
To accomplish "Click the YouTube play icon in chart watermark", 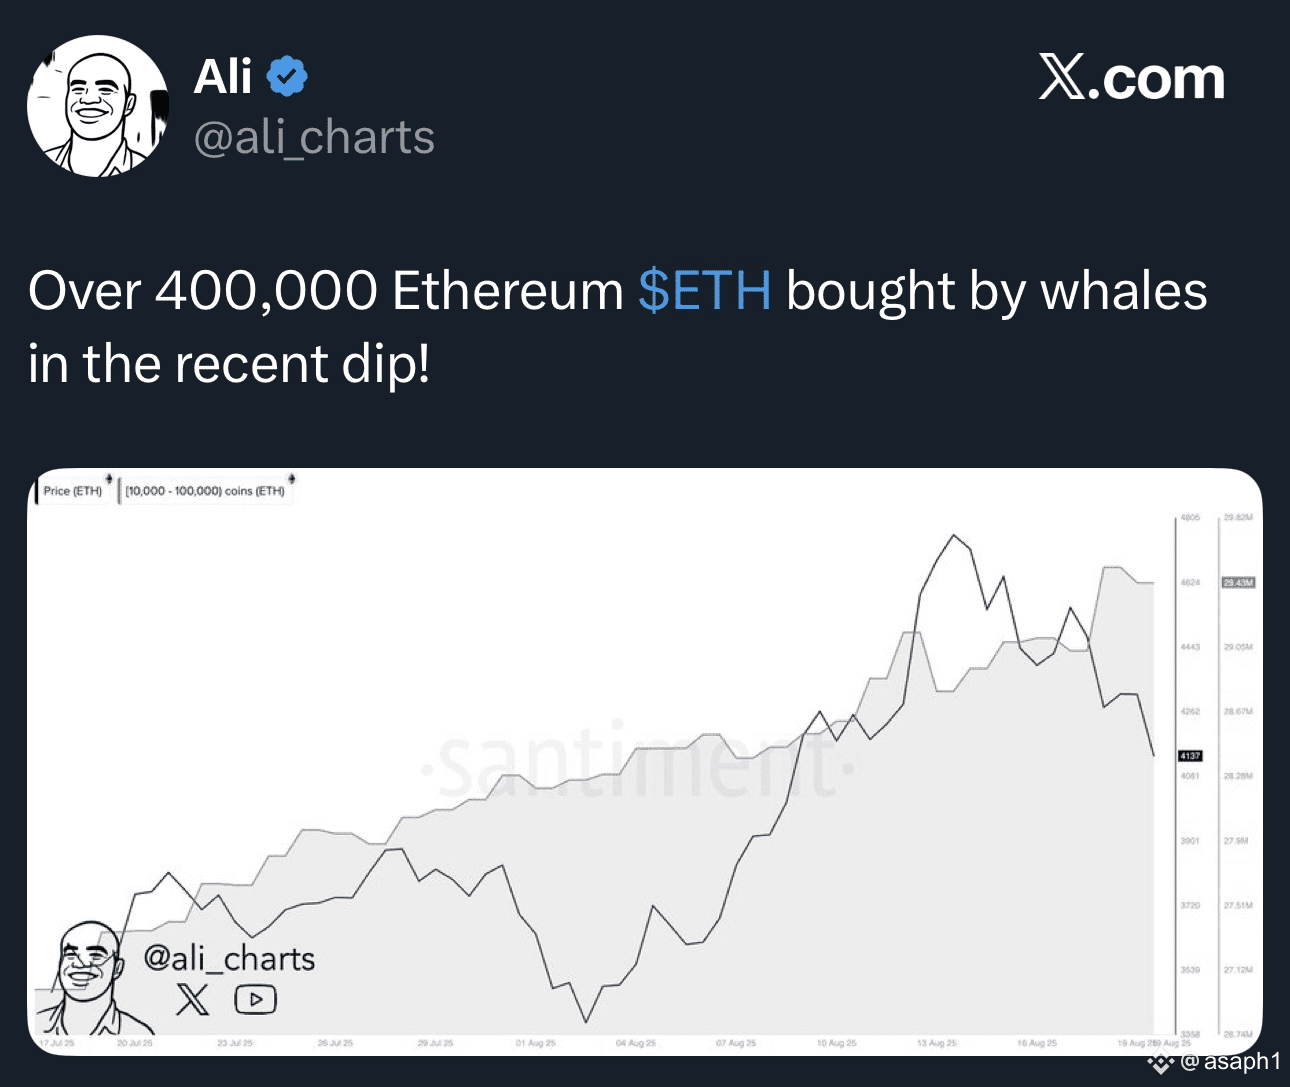I will pyautogui.click(x=255, y=998).
